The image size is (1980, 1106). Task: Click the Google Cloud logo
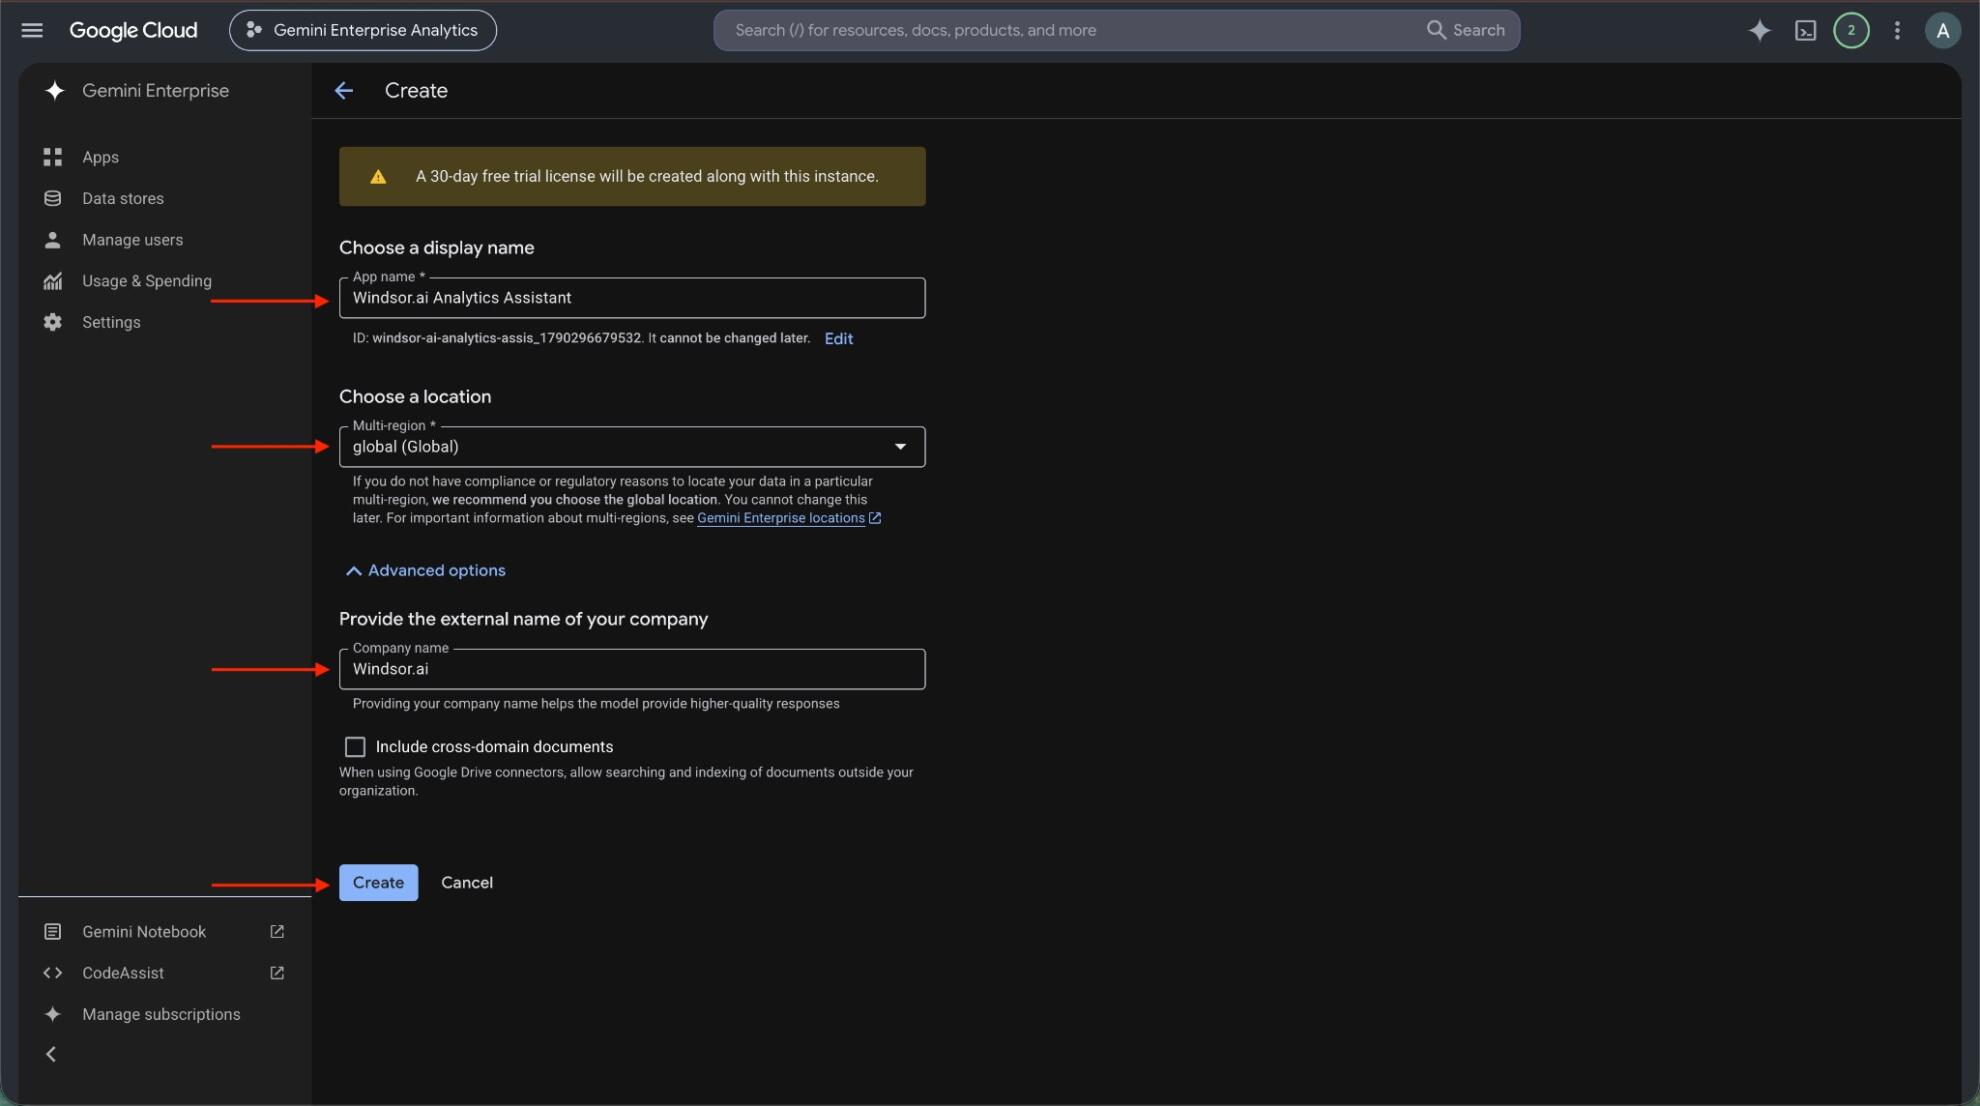(x=133, y=30)
